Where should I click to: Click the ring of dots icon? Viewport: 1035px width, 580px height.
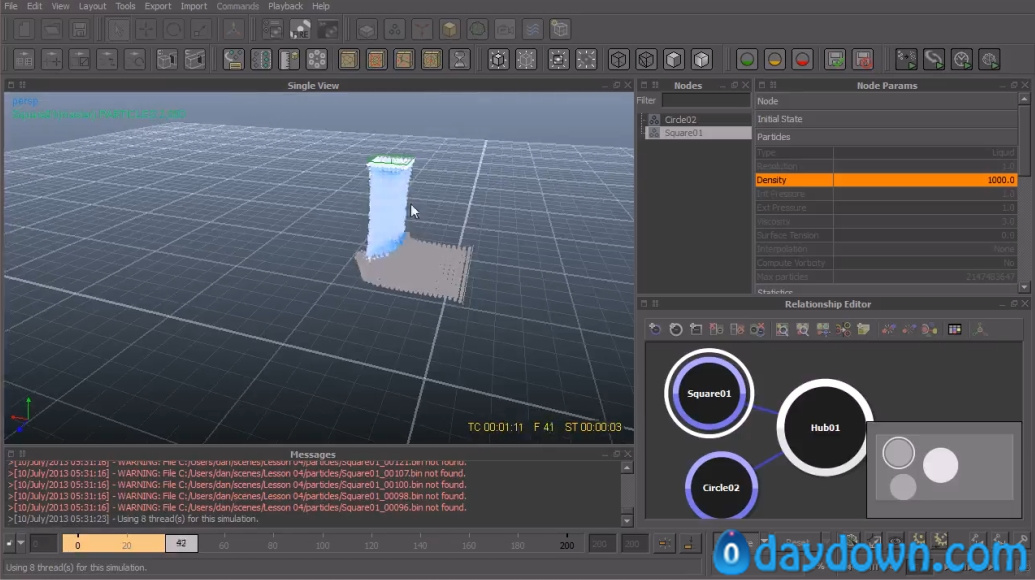tap(317, 59)
